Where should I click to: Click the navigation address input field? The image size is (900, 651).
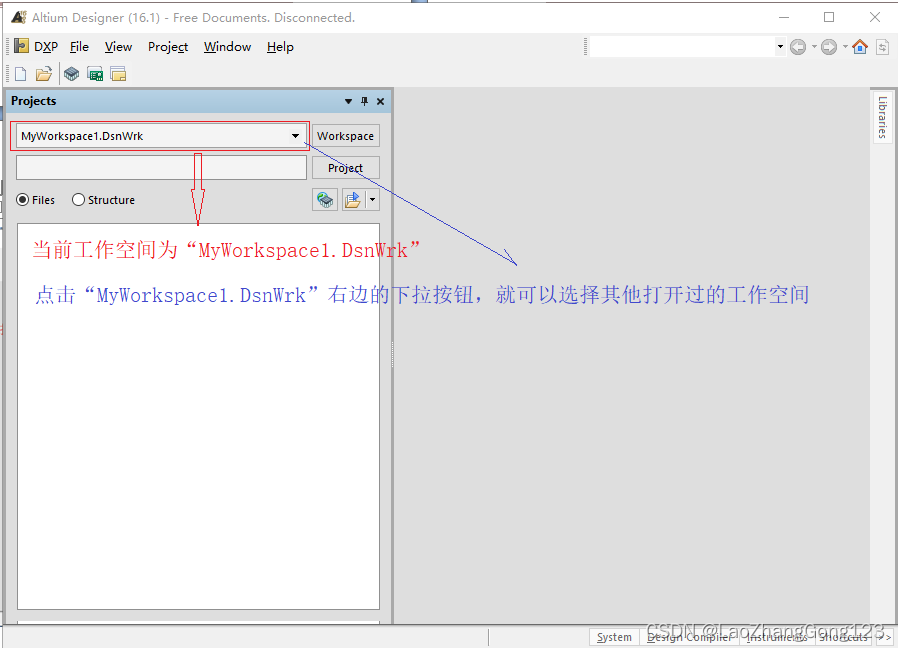pyautogui.click(x=683, y=46)
